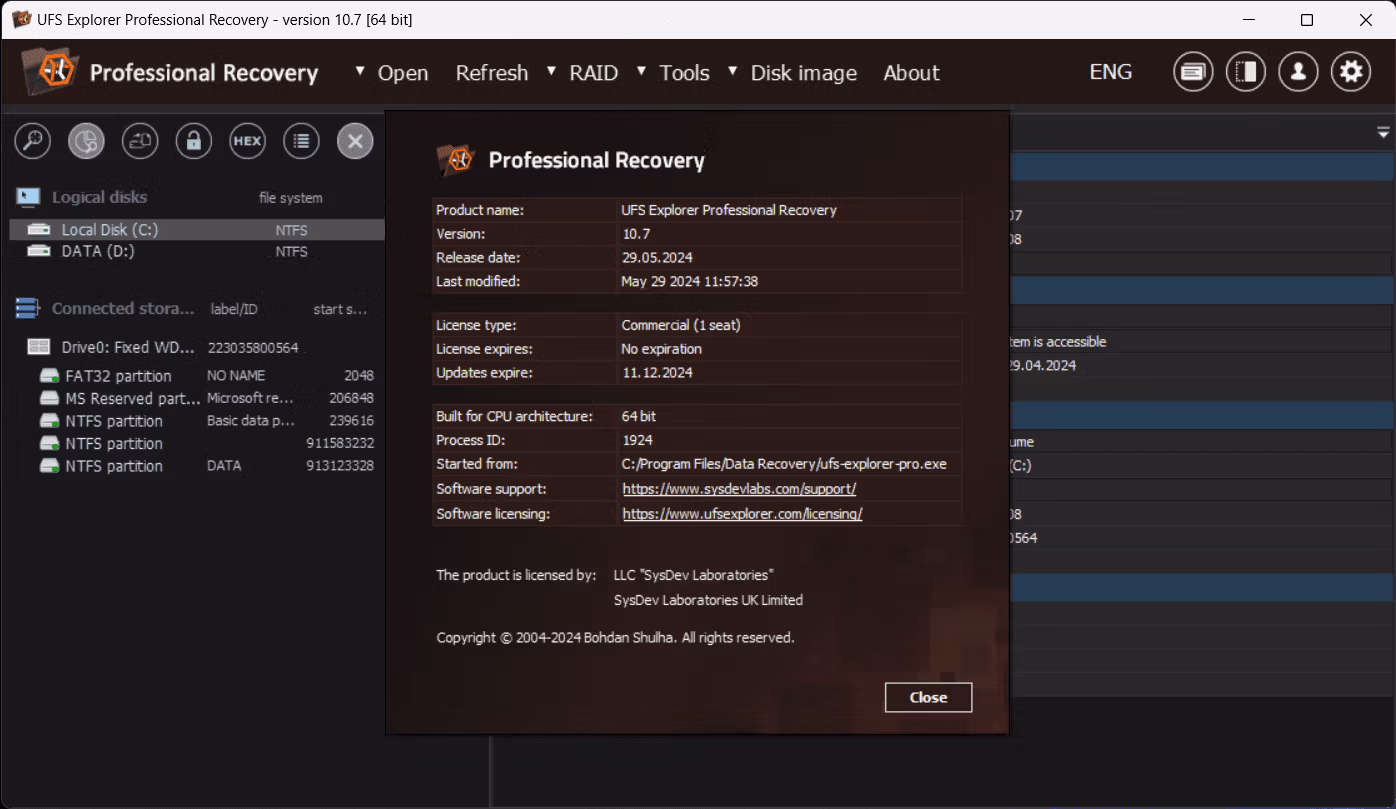Click the Logical disks monitor icon
Viewport: 1396px width, 809px height.
click(x=28, y=197)
